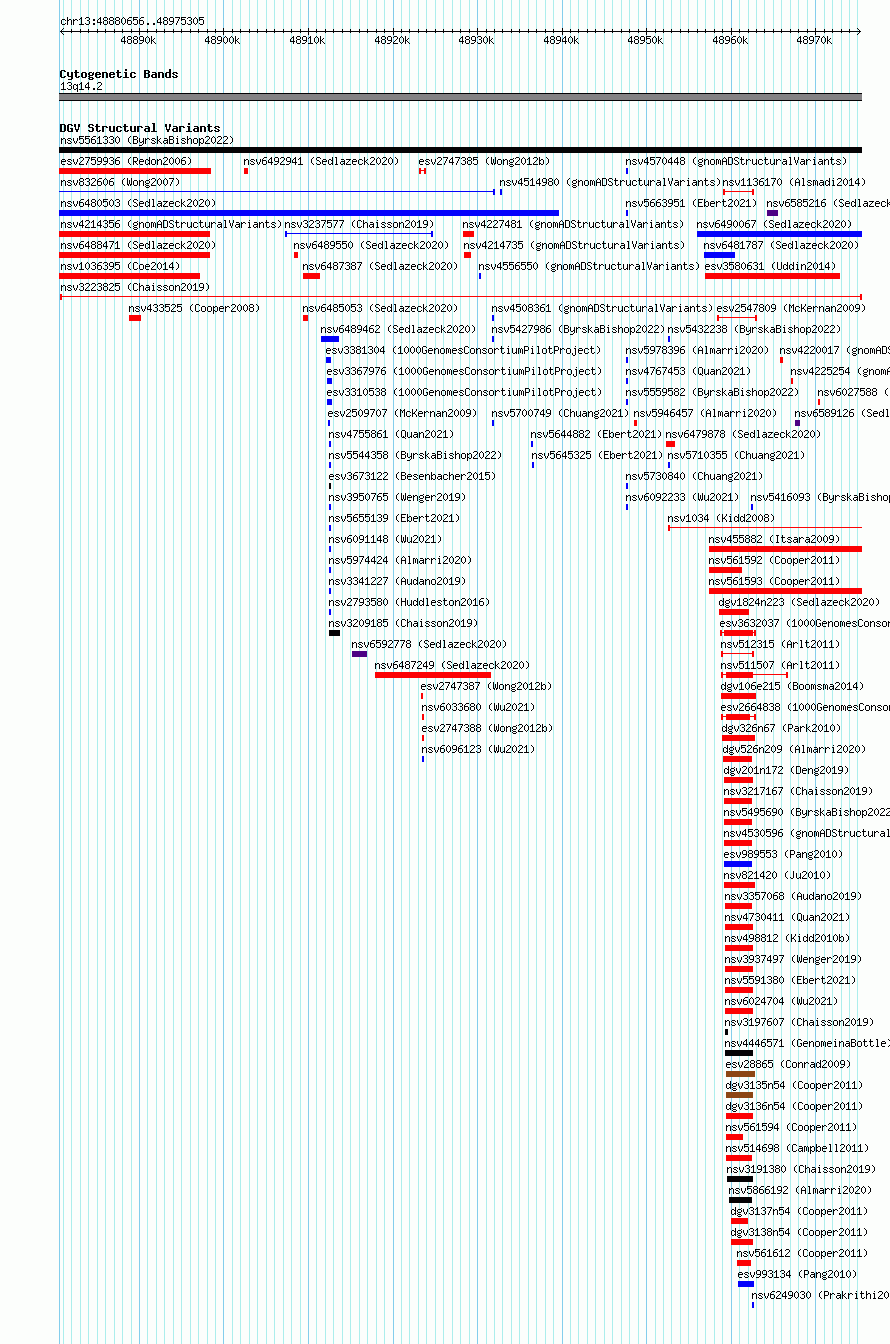Click nsv561612 (Cooper2011) label

click(x=802, y=1253)
